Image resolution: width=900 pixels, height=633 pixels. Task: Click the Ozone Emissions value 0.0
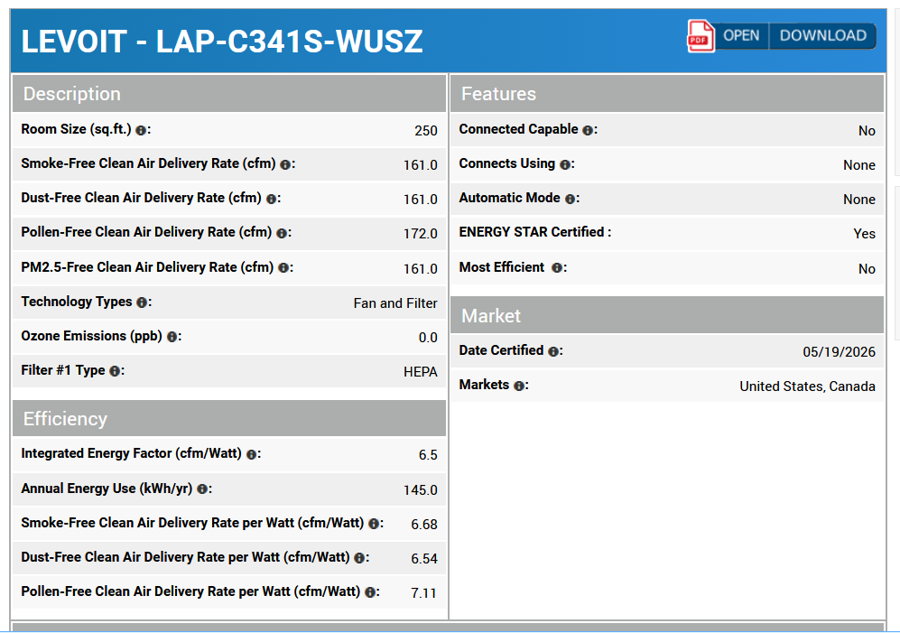pyautogui.click(x=428, y=337)
